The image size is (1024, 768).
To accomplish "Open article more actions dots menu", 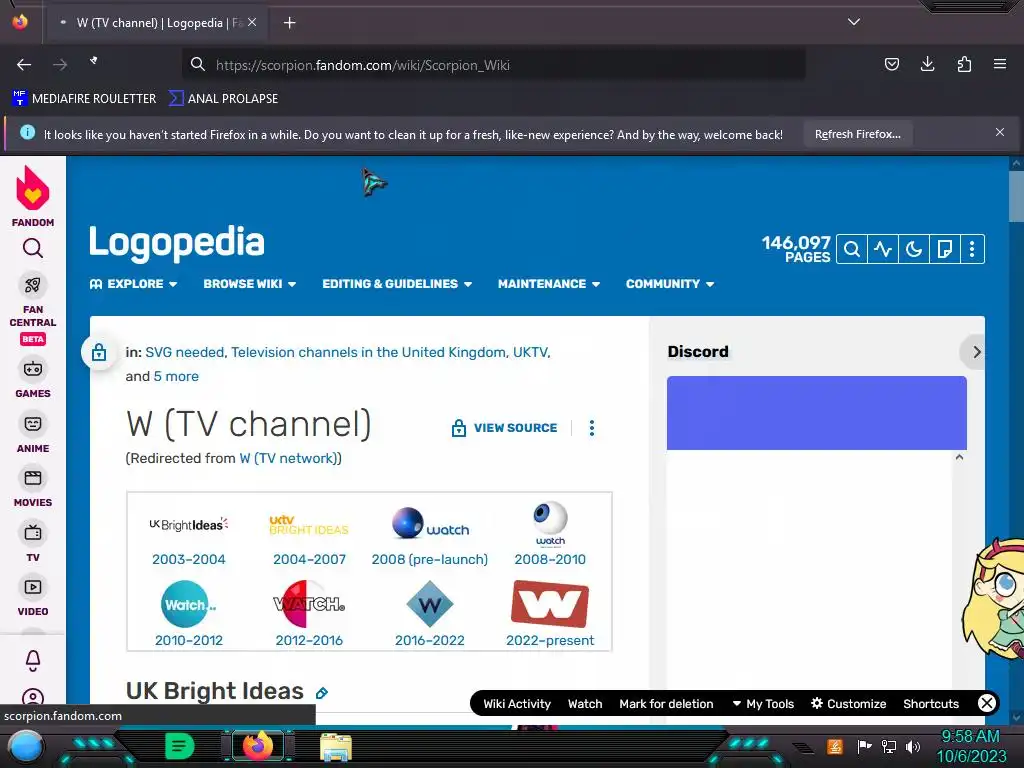I will click(x=592, y=428).
